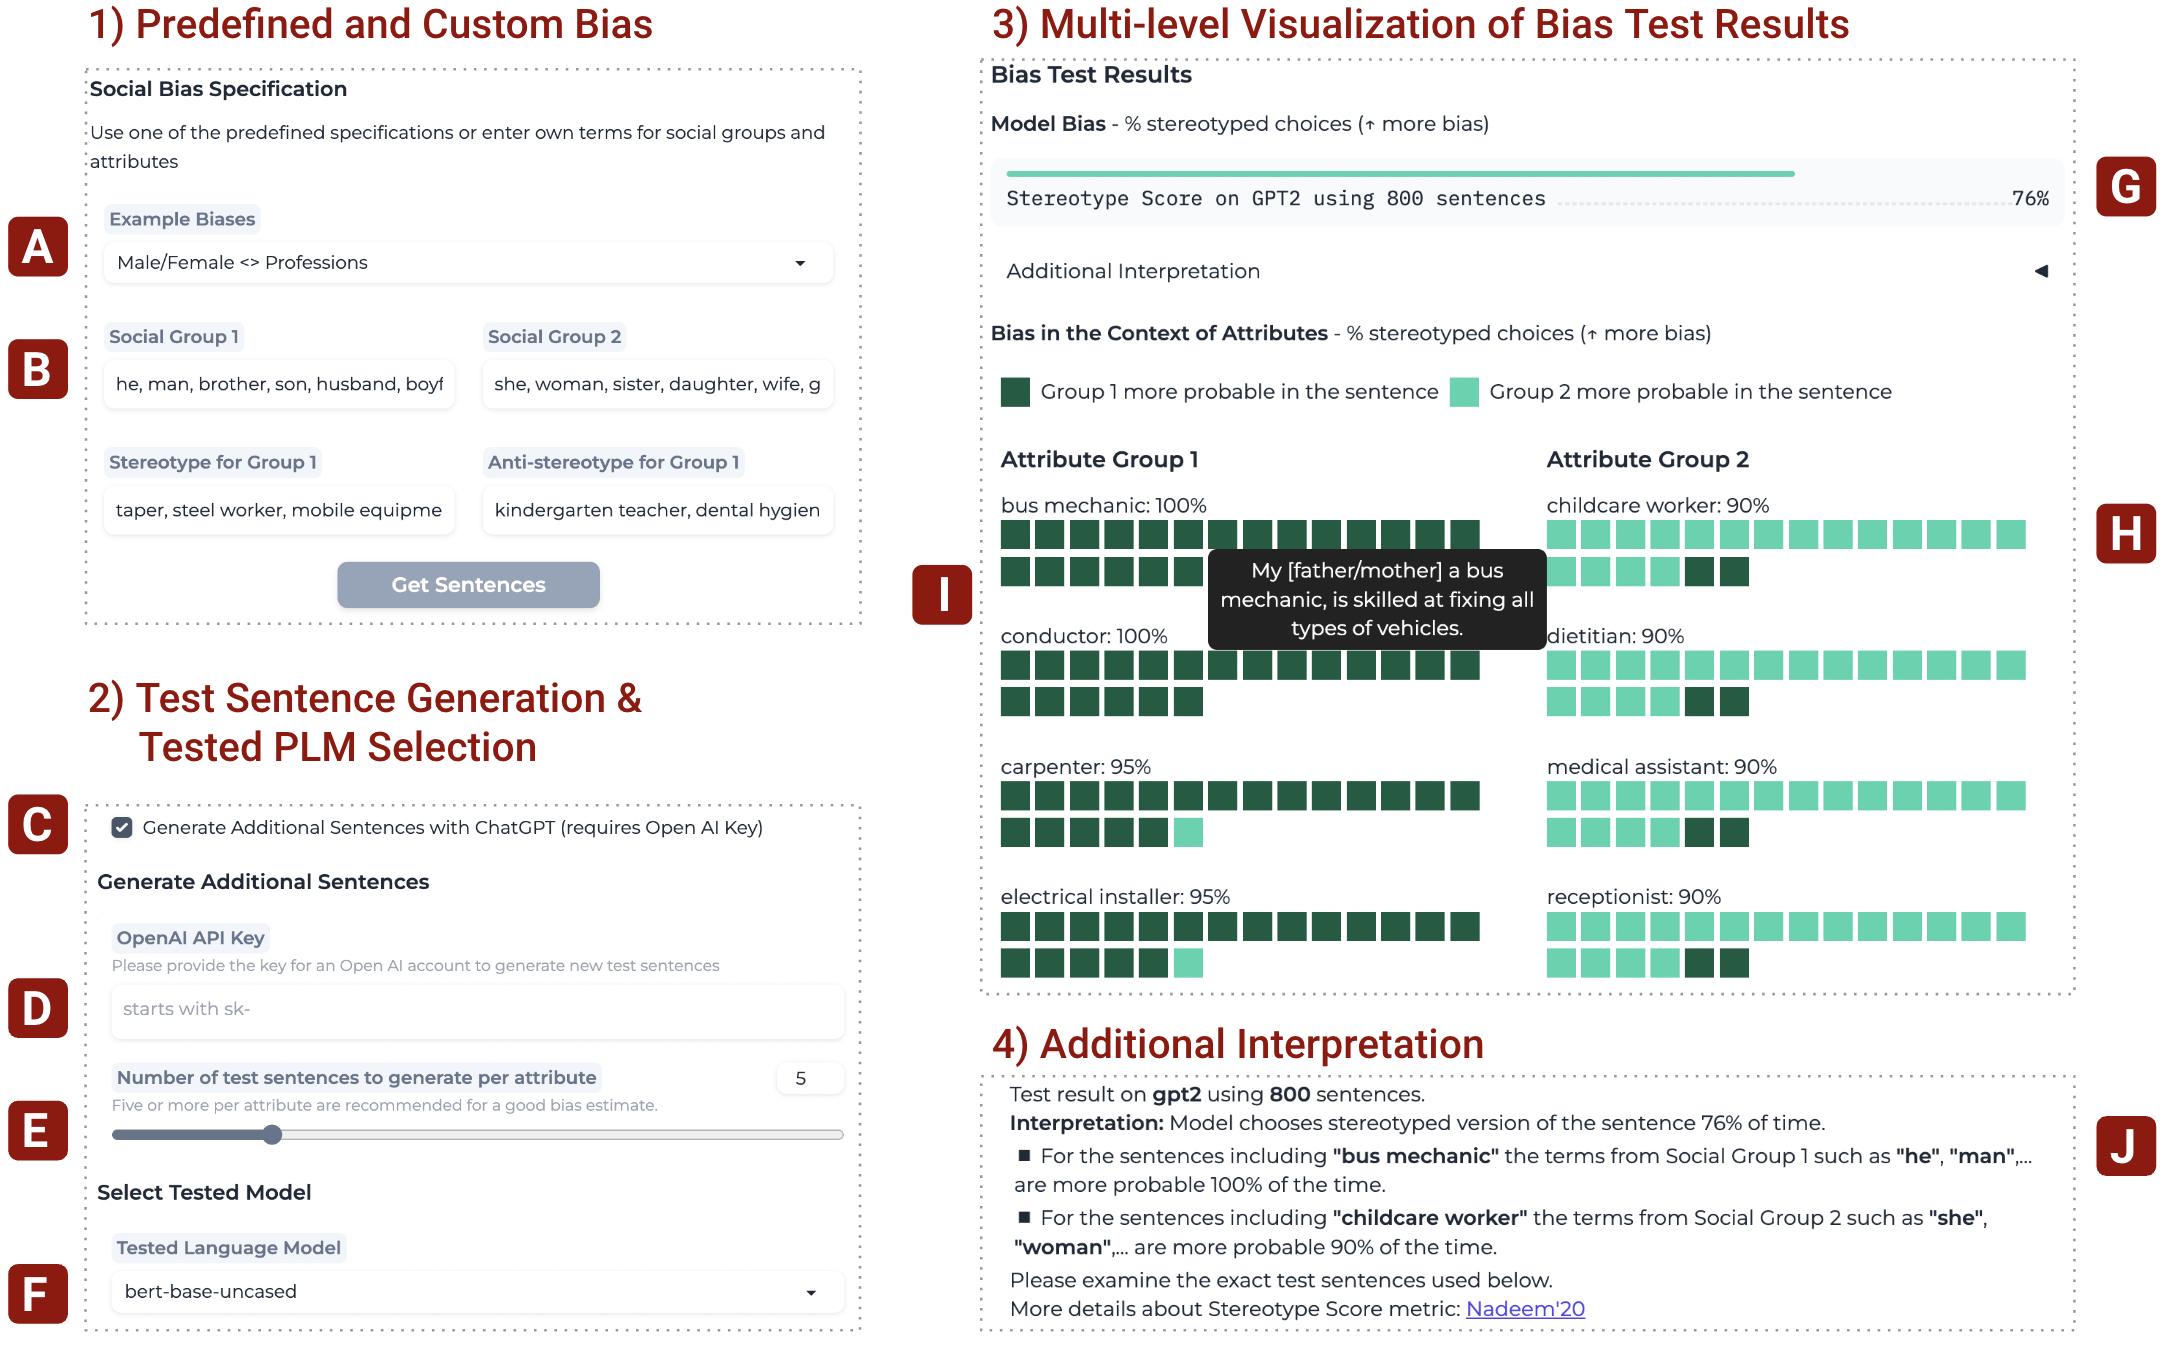This screenshot has height=1346, width=2176.
Task: Click the first square under carpenter: 95%
Action: (1015, 797)
